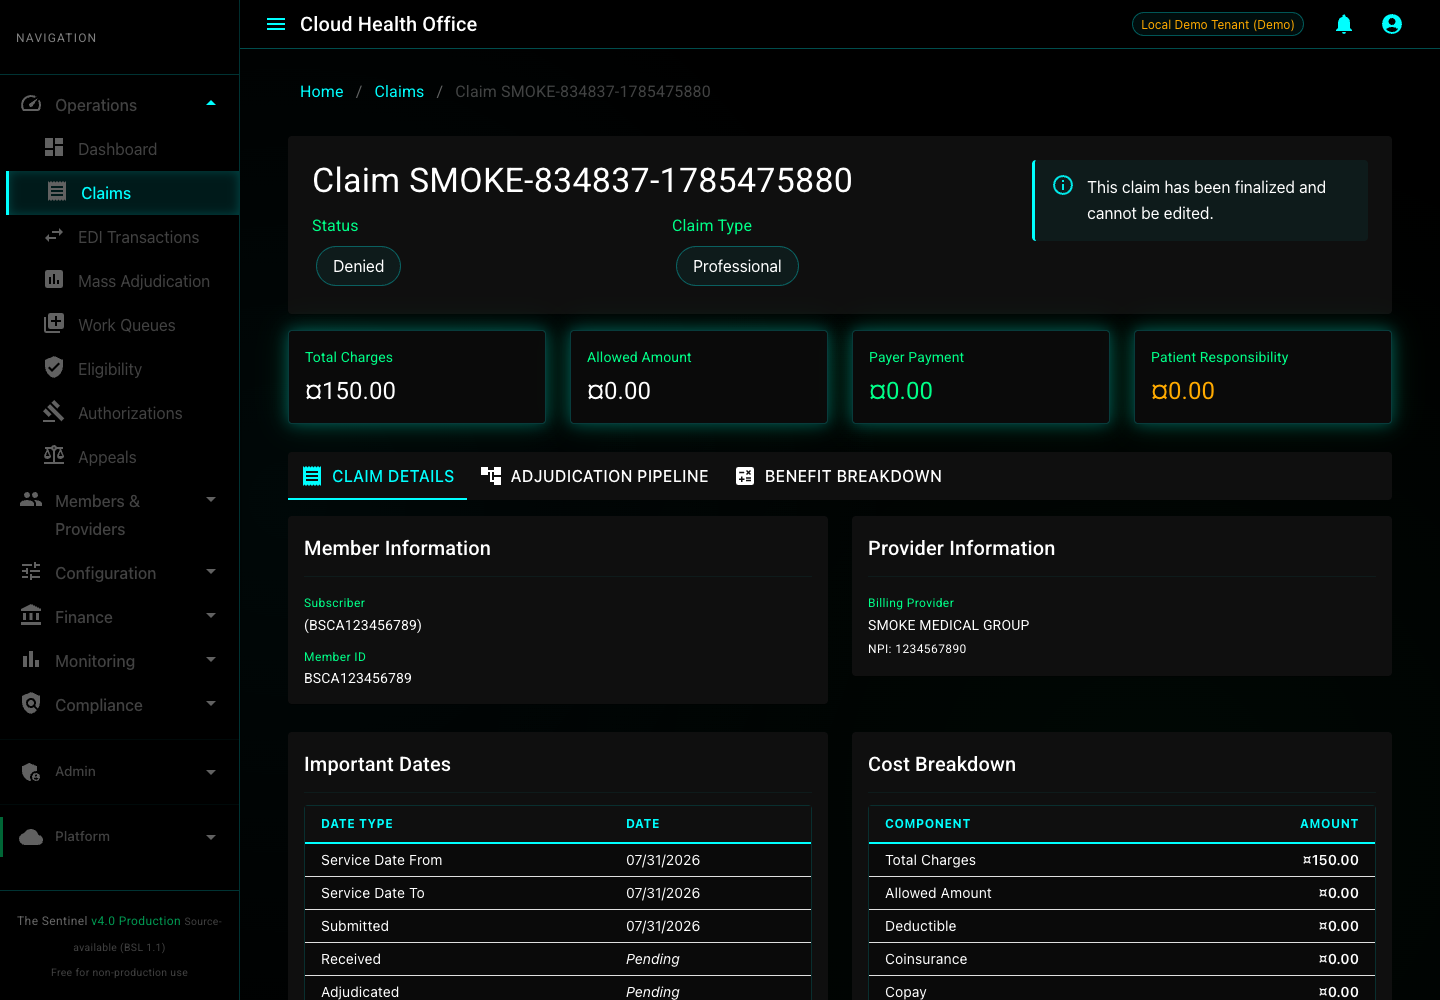Click the Appeals balance scale icon

click(54, 456)
